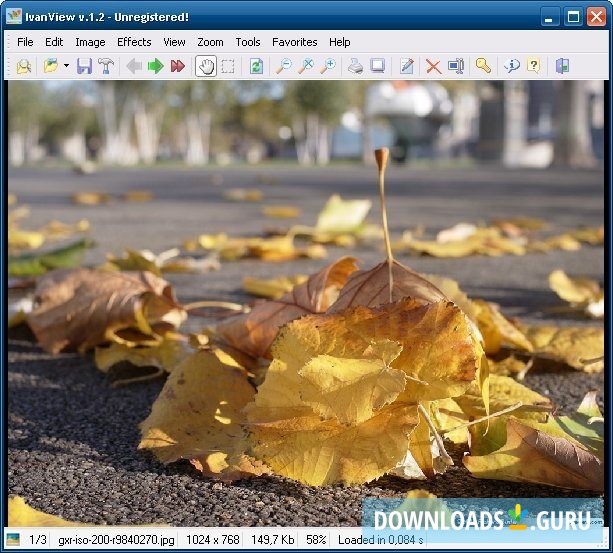Open the Zoom menu
Image resolution: width=613 pixels, height=553 pixels.
210,42
